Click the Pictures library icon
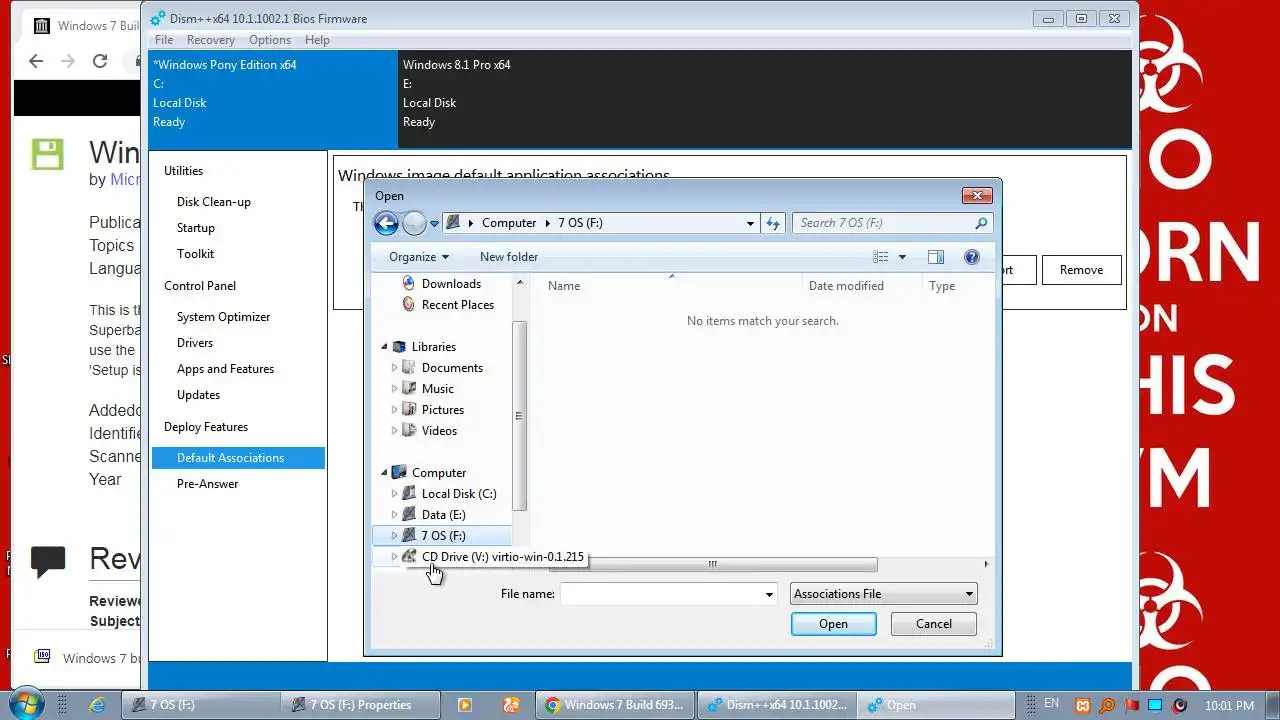 [408, 410]
